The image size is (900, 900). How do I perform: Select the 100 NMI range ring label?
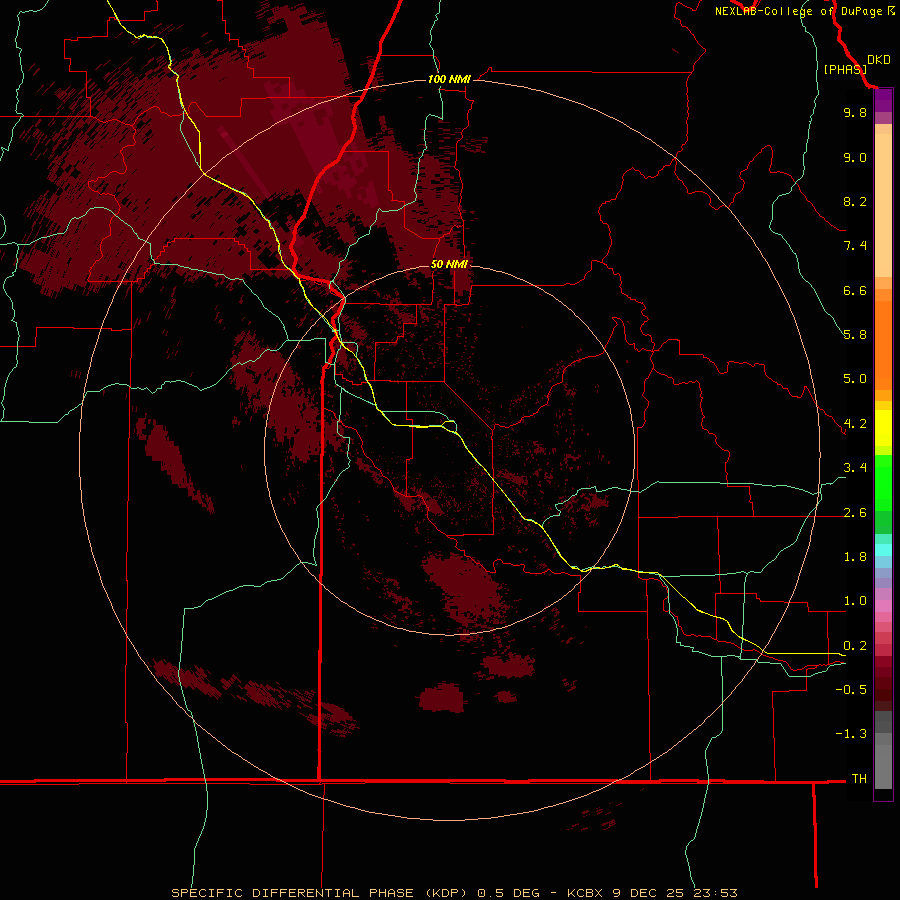(449, 79)
